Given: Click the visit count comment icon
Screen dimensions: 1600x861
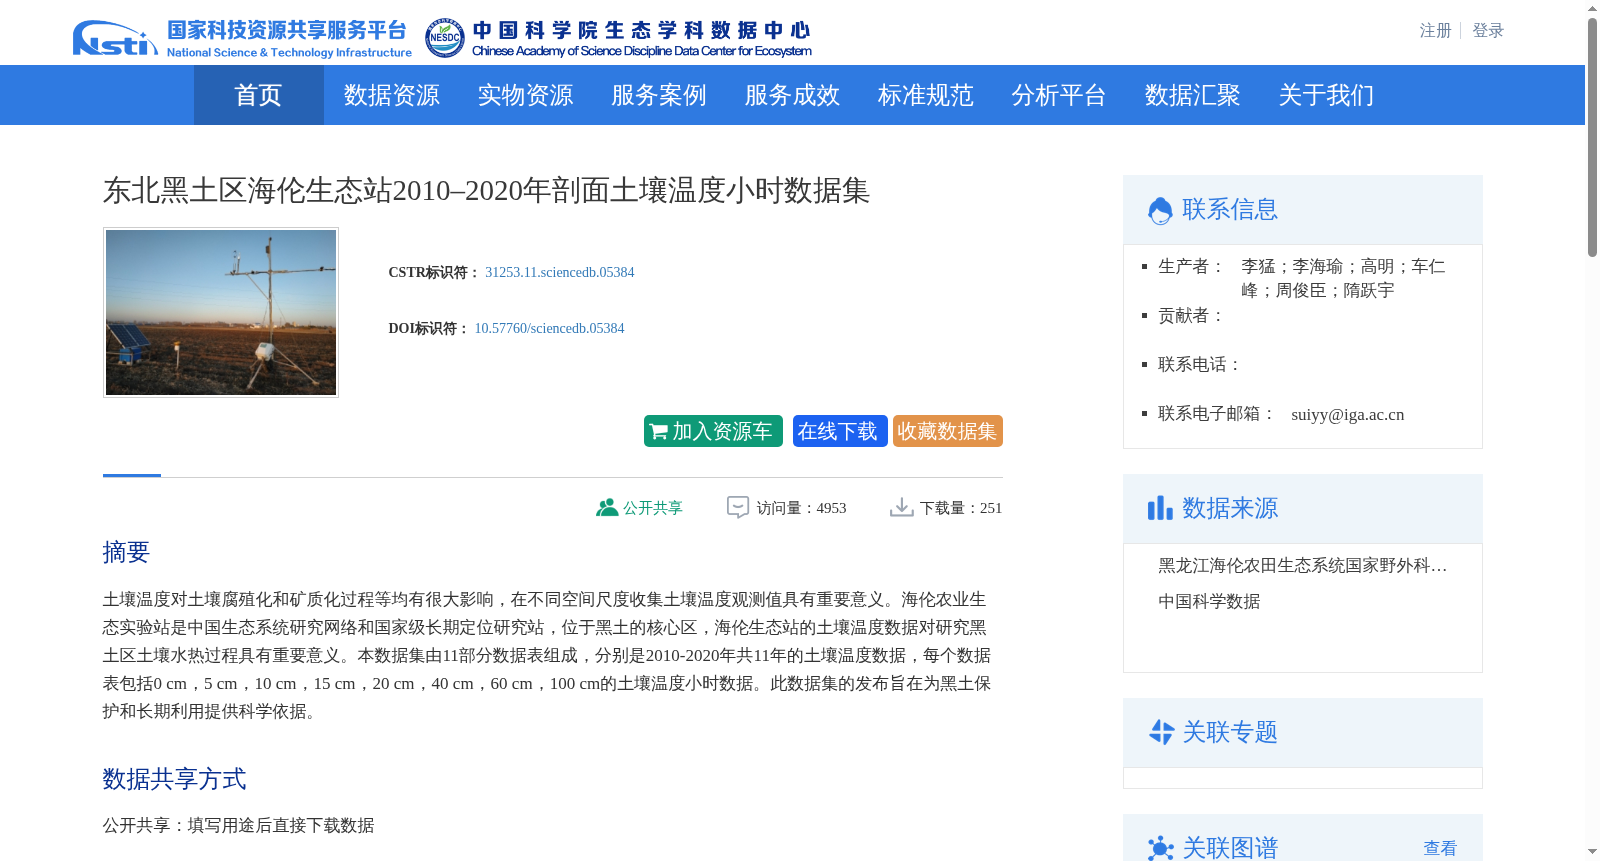Looking at the screenshot, I should (x=738, y=508).
